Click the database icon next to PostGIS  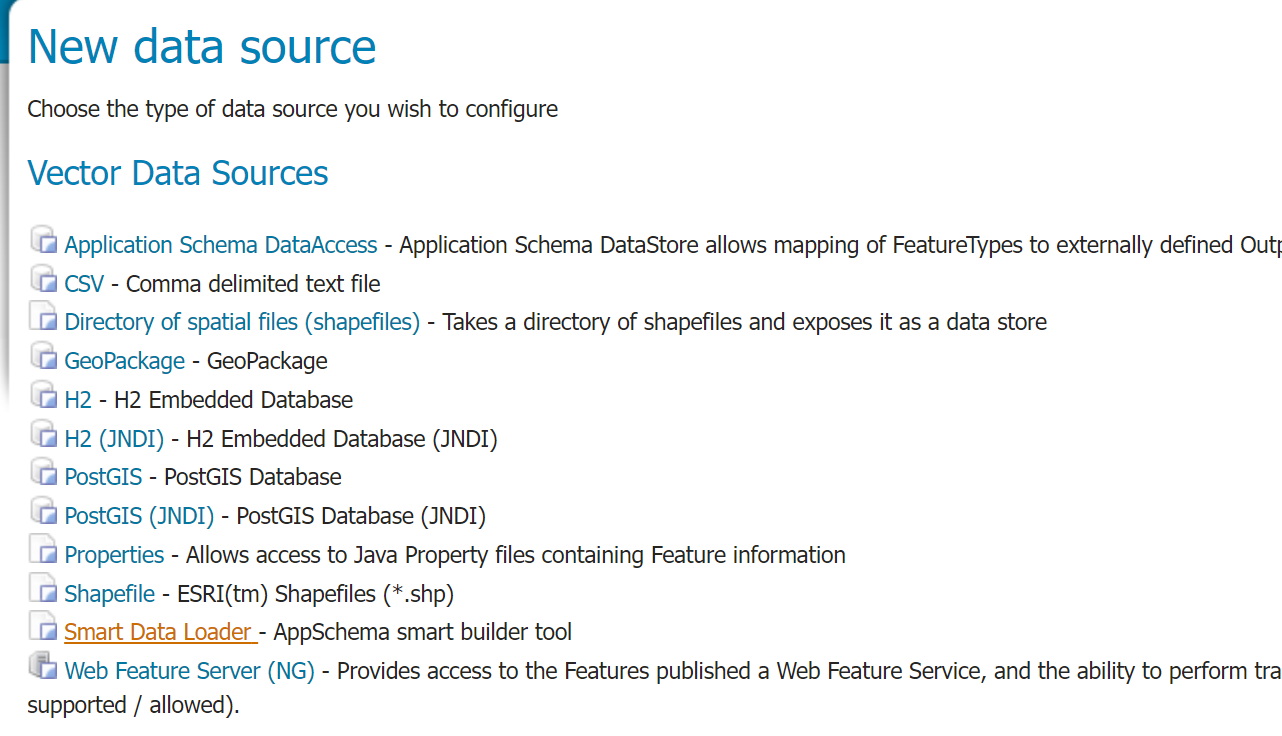click(43, 473)
